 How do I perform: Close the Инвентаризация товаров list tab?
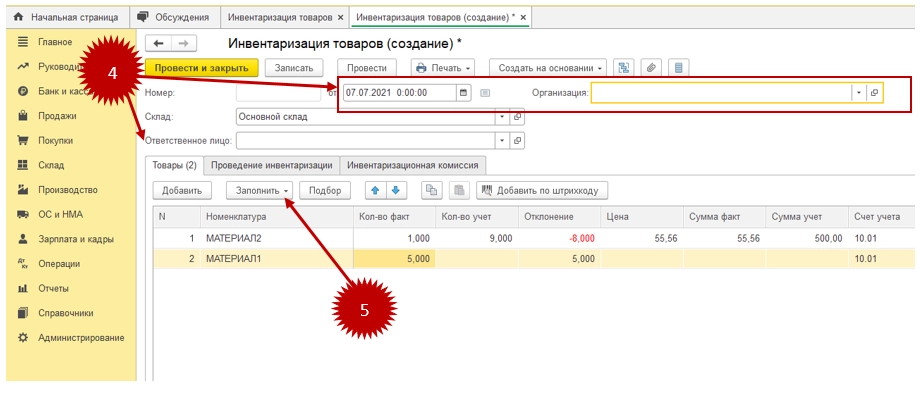pyautogui.click(x=340, y=18)
